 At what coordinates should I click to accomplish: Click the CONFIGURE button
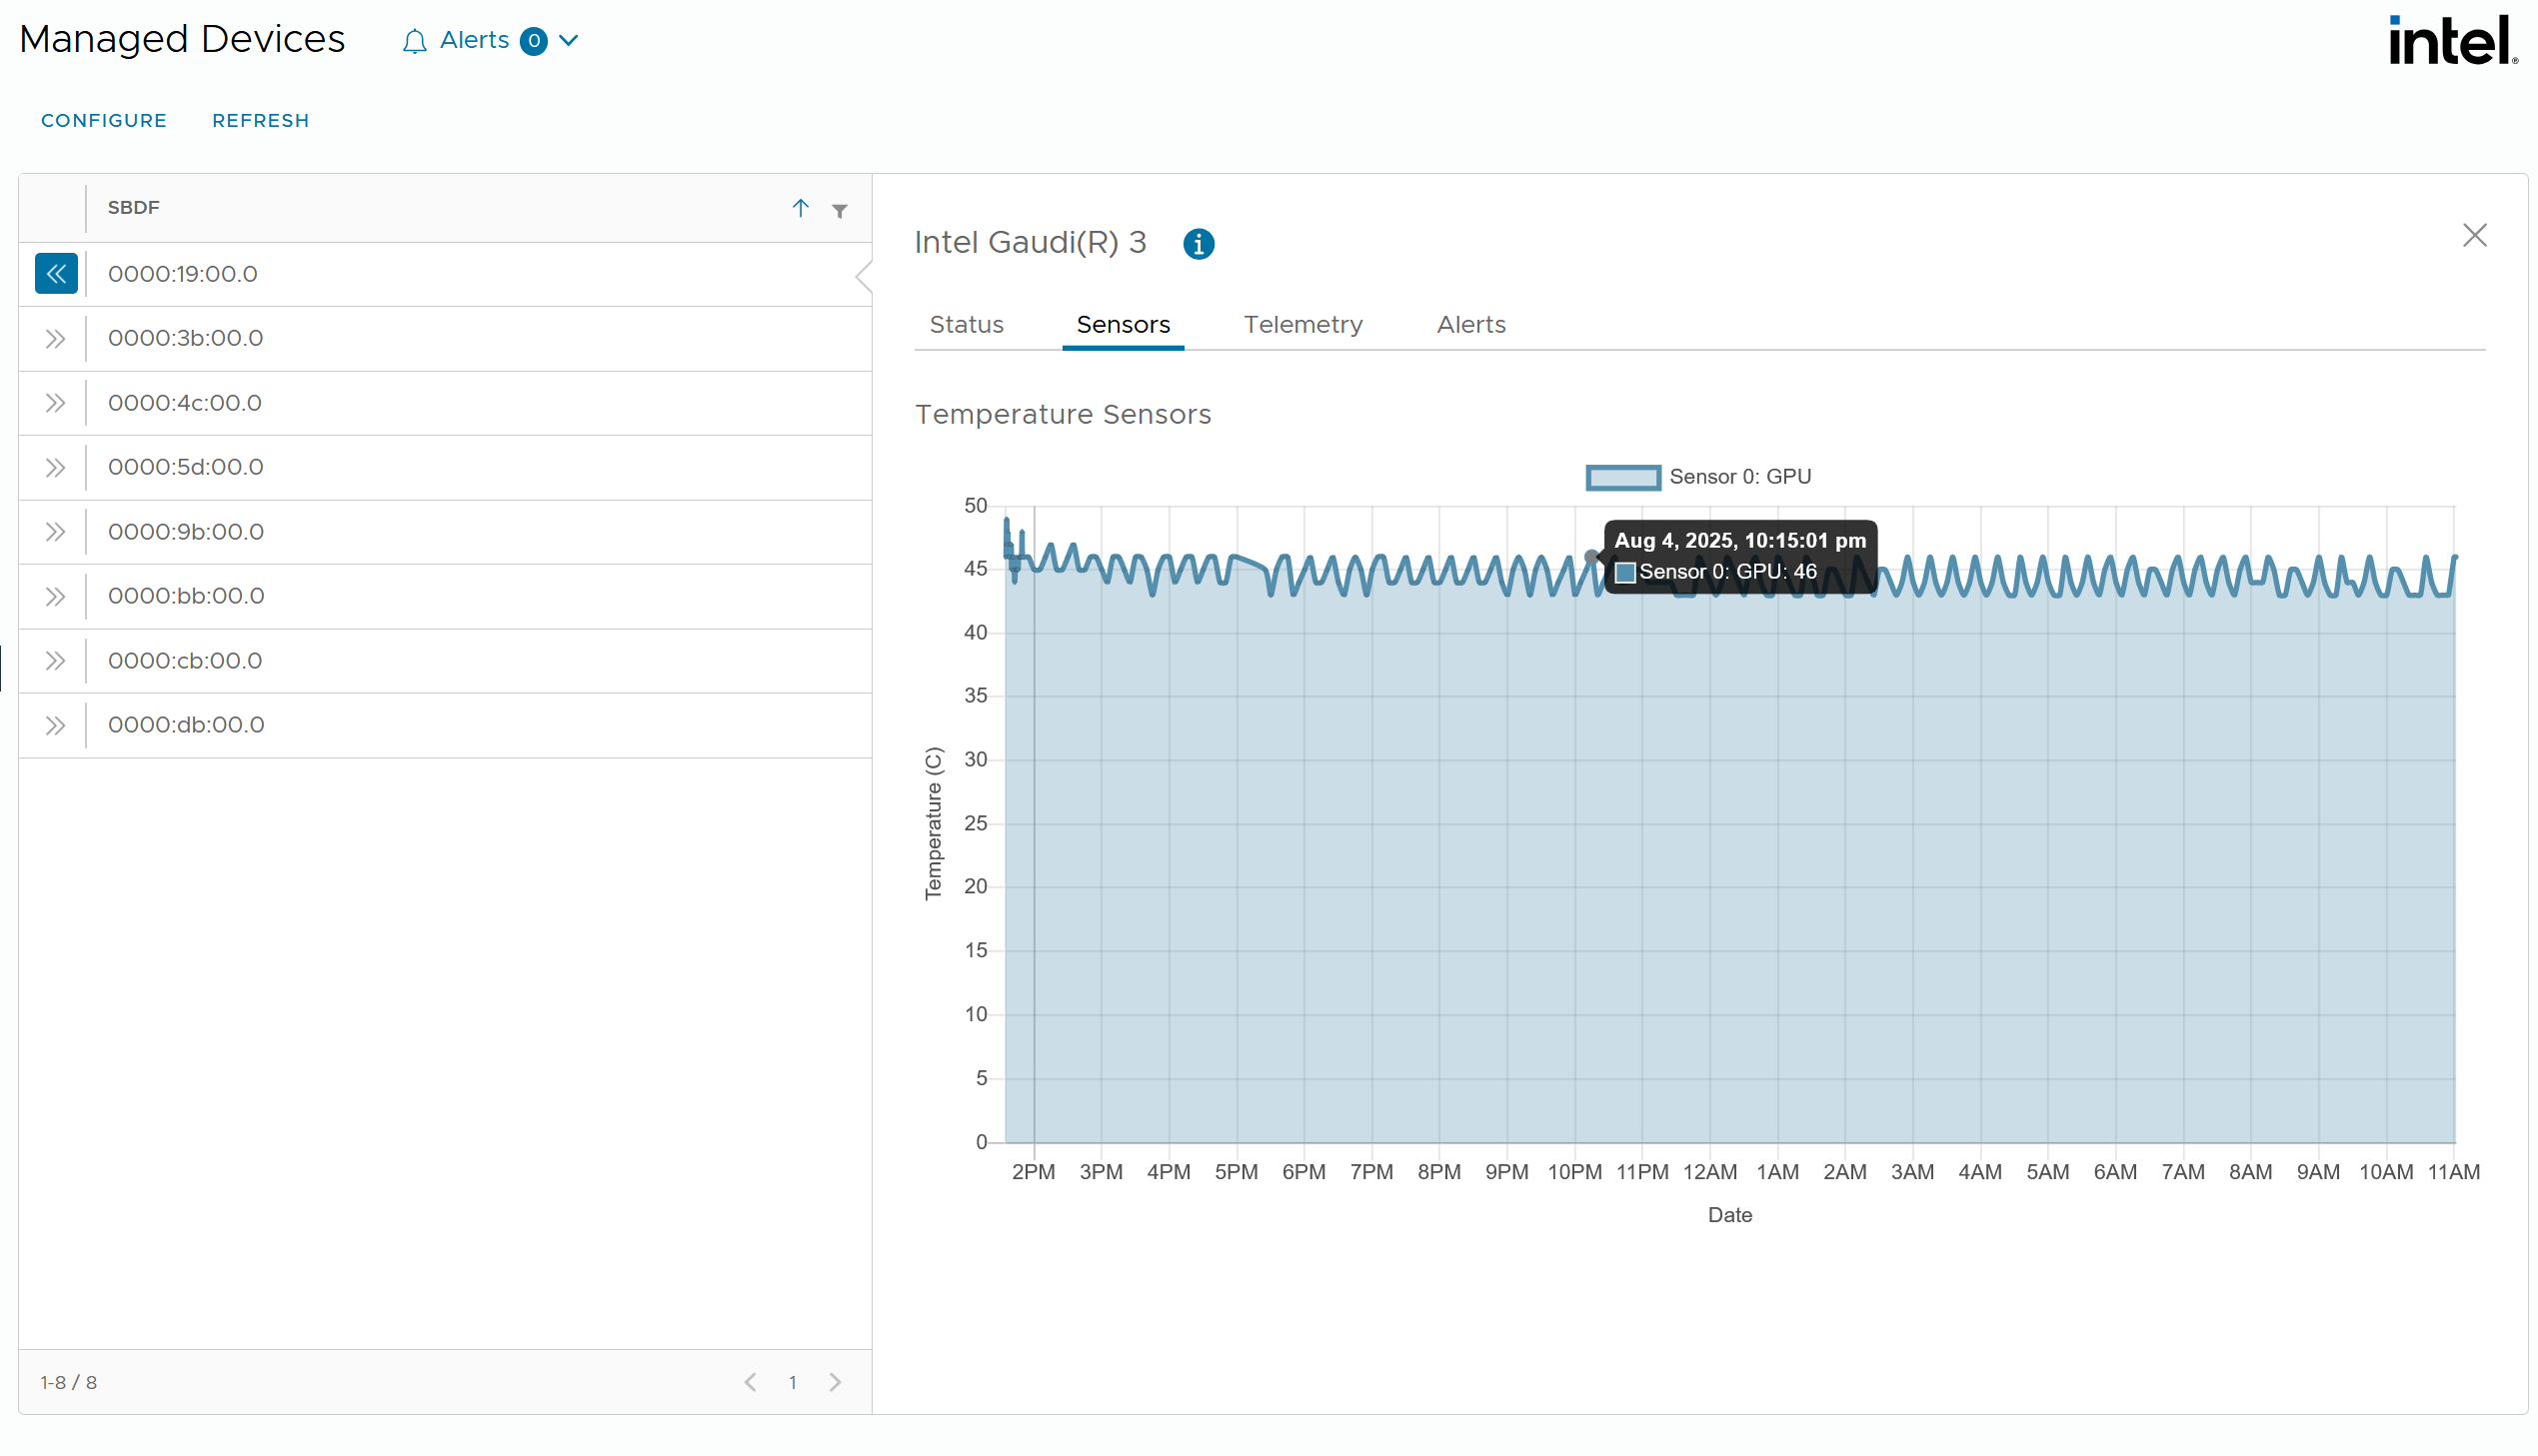104,121
